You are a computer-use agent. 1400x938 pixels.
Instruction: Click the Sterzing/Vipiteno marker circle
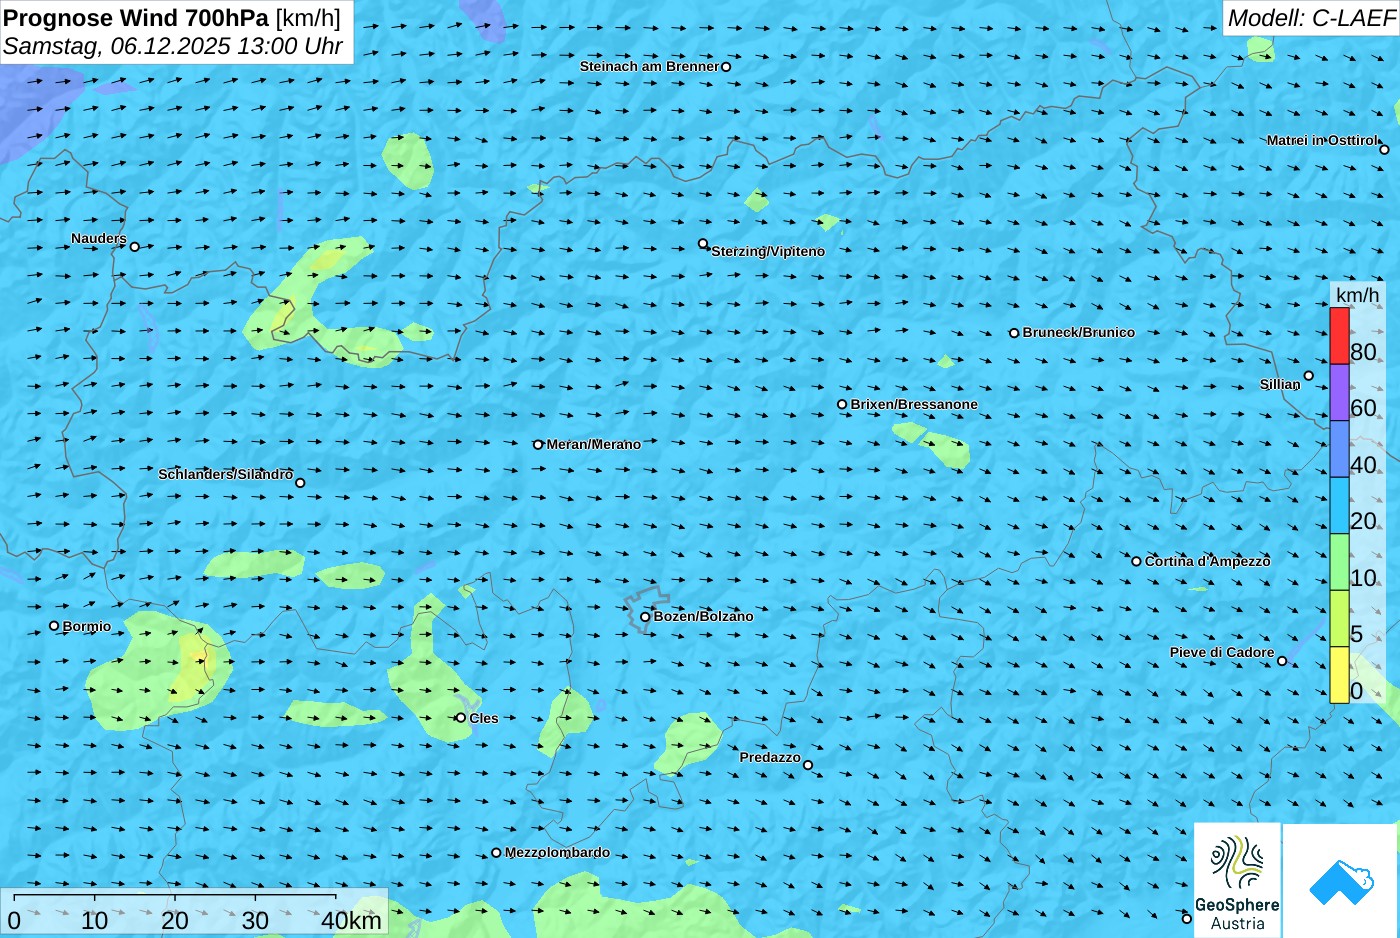coord(703,244)
